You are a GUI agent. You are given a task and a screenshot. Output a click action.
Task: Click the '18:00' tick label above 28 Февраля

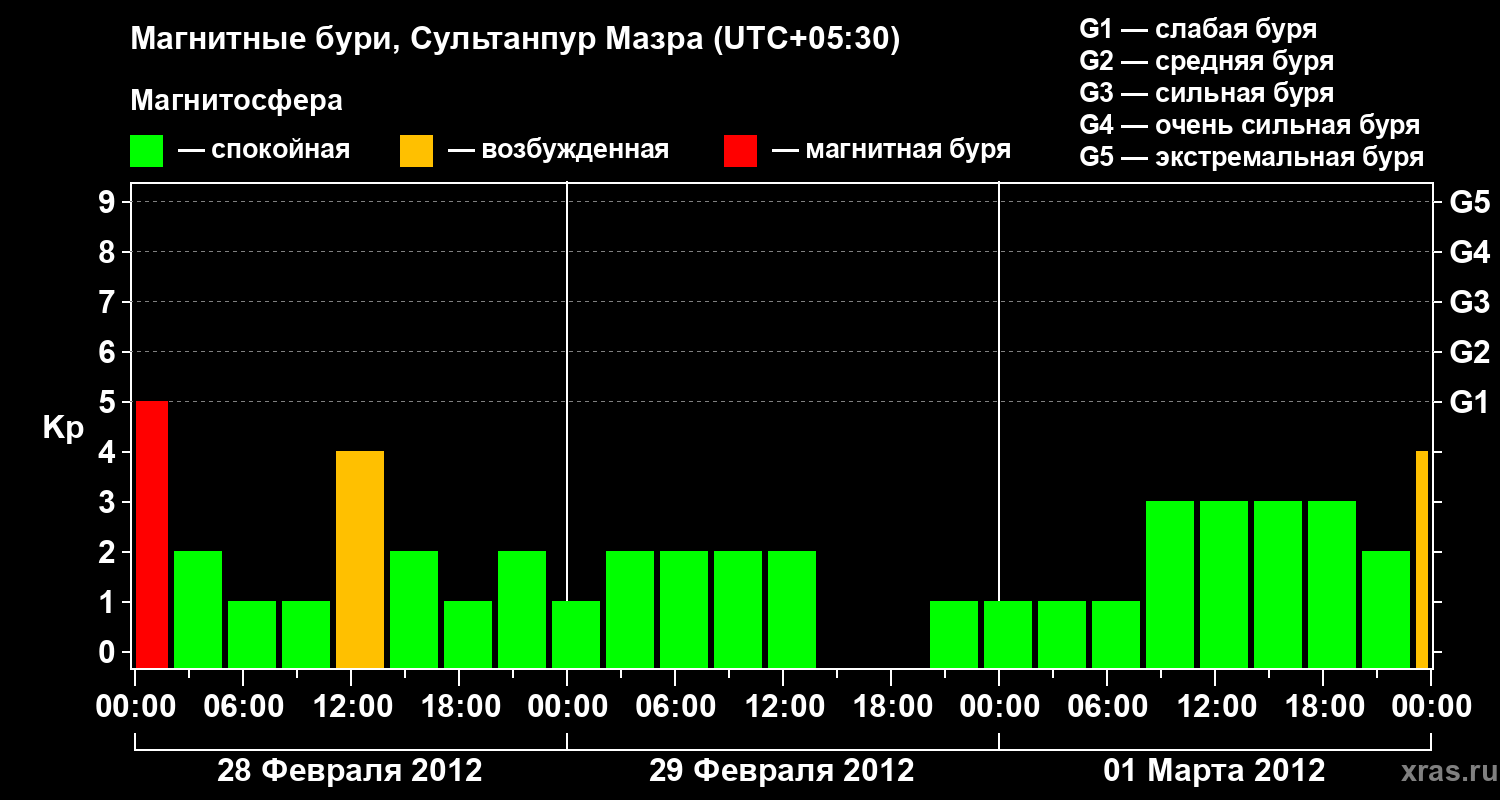pyautogui.click(x=459, y=707)
